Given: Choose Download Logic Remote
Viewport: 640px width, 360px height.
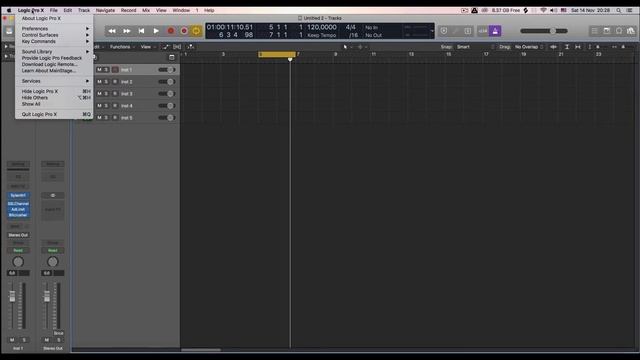Looking at the screenshot, I should click(54, 64).
